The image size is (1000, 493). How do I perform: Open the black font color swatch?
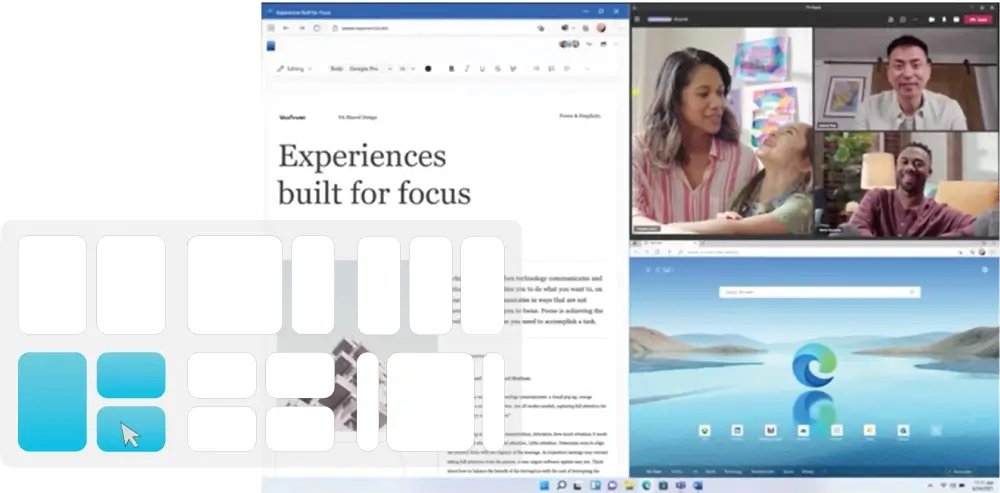click(x=428, y=68)
